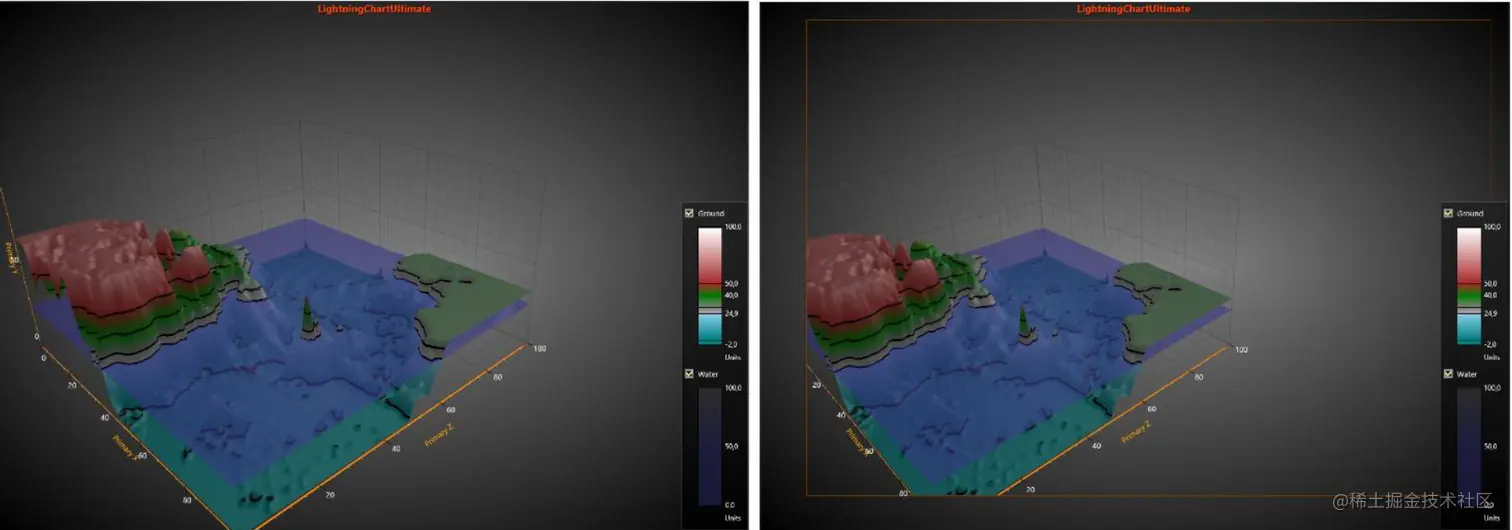This screenshot has width=1512, height=530.
Task: Uncheck Ground checkbox in left chart legend
Action: 689,213
